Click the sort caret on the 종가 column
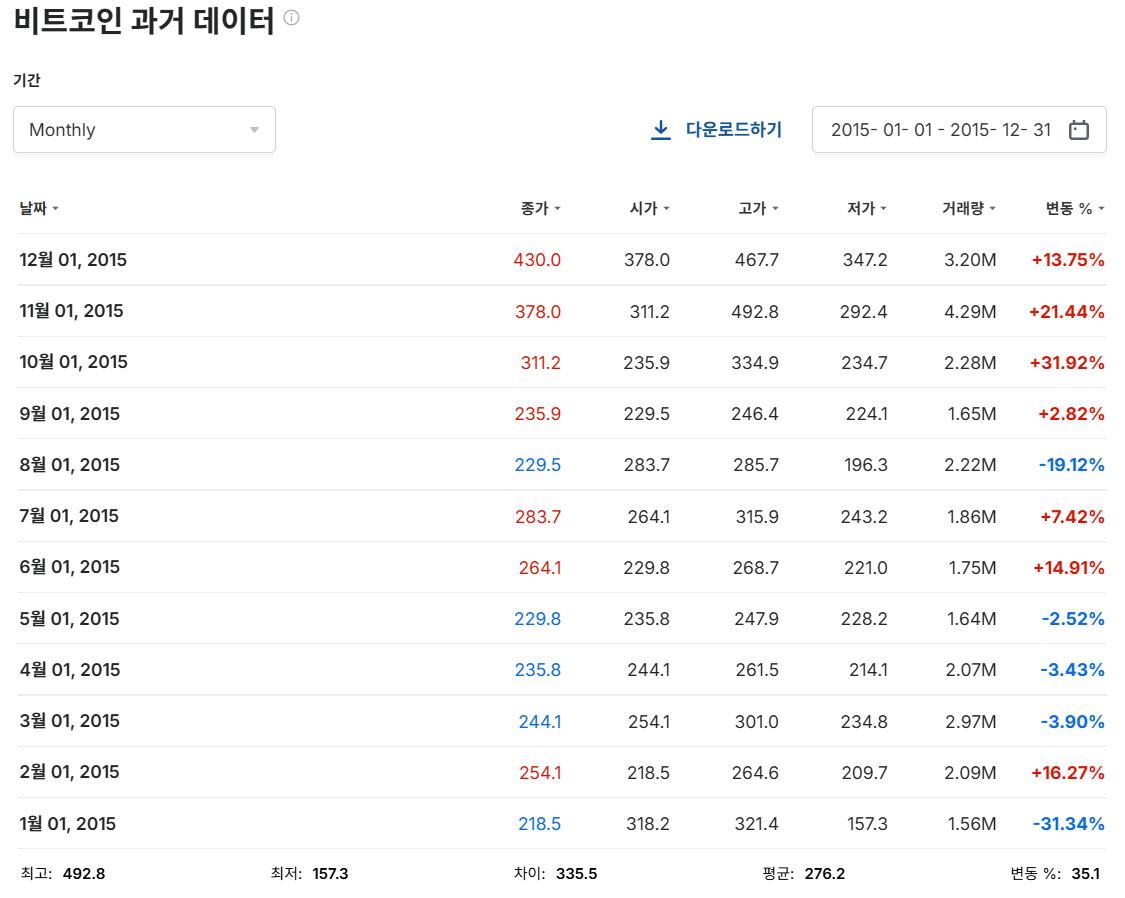The image size is (1125, 898). point(555,208)
